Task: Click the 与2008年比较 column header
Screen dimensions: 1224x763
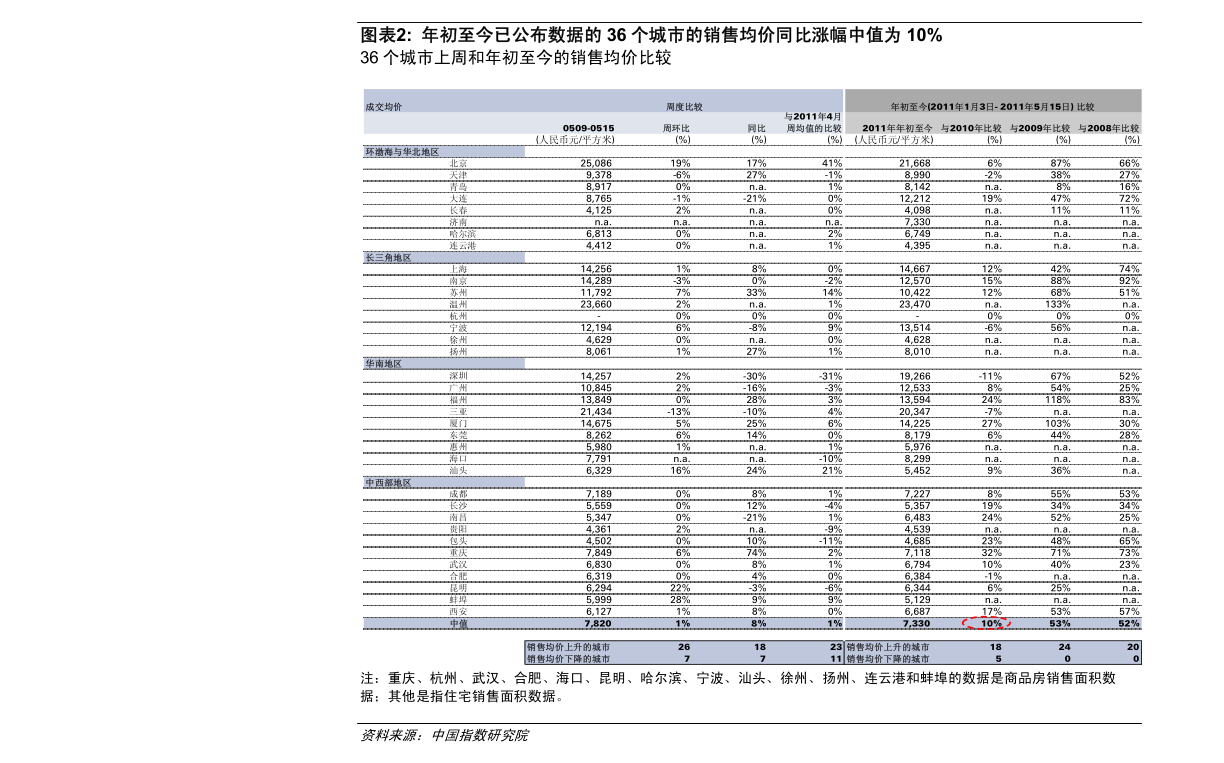Action: pyautogui.click(x=1109, y=128)
